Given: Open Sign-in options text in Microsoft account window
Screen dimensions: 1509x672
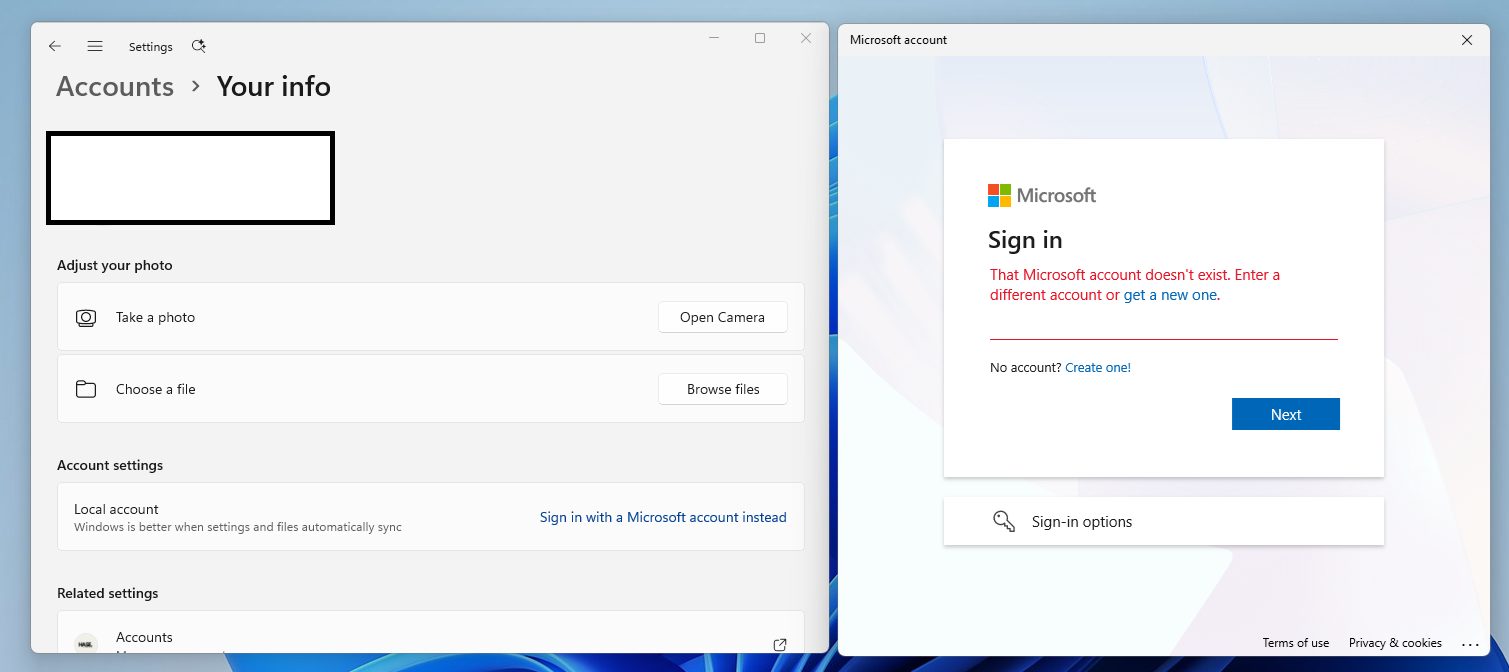Looking at the screenshot, I should (x=1082, y=522).
